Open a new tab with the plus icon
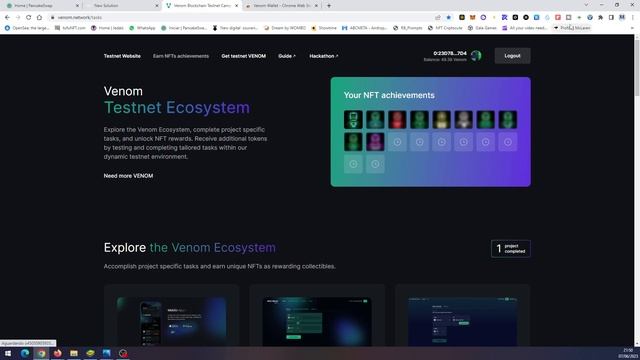The image size is (640, 360). [x=329, y=6]
